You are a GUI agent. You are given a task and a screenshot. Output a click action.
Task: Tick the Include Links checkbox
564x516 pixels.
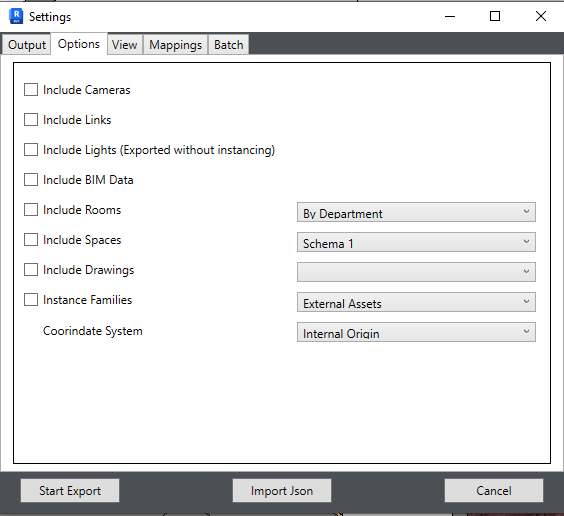tap(31, 120)
